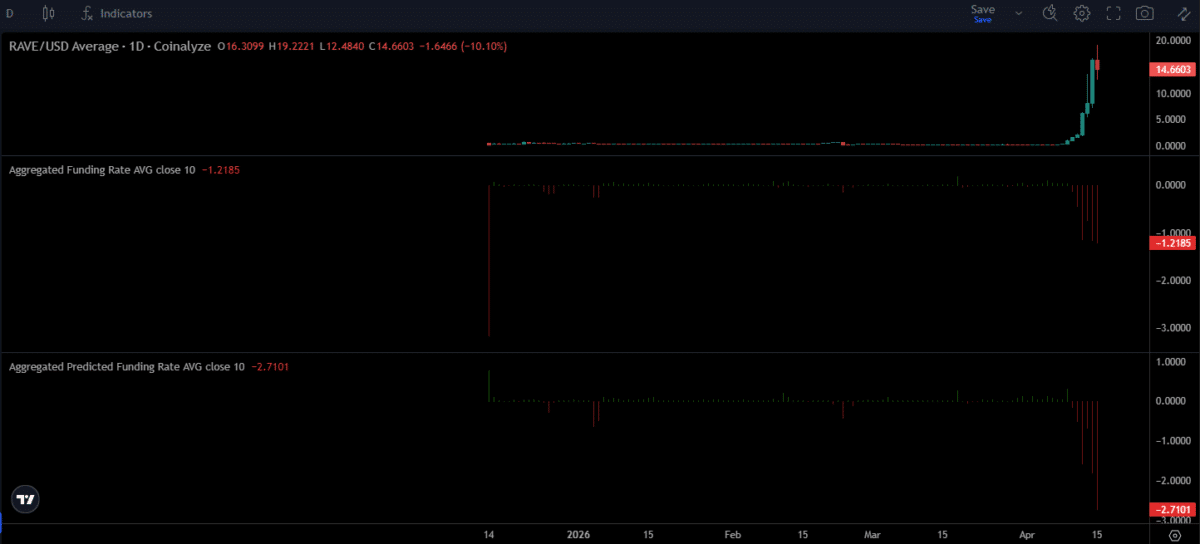Click the -1.2185 funding rate value tag on axis

(x=1172, y=243)
